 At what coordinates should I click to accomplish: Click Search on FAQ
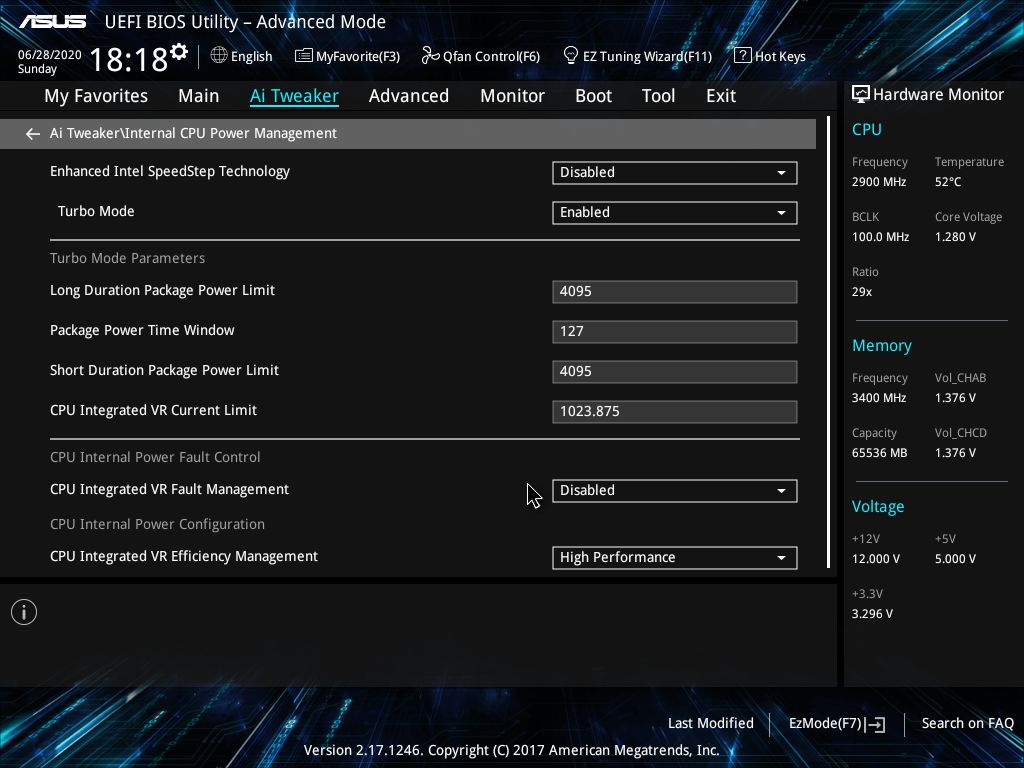pos(967,724)
